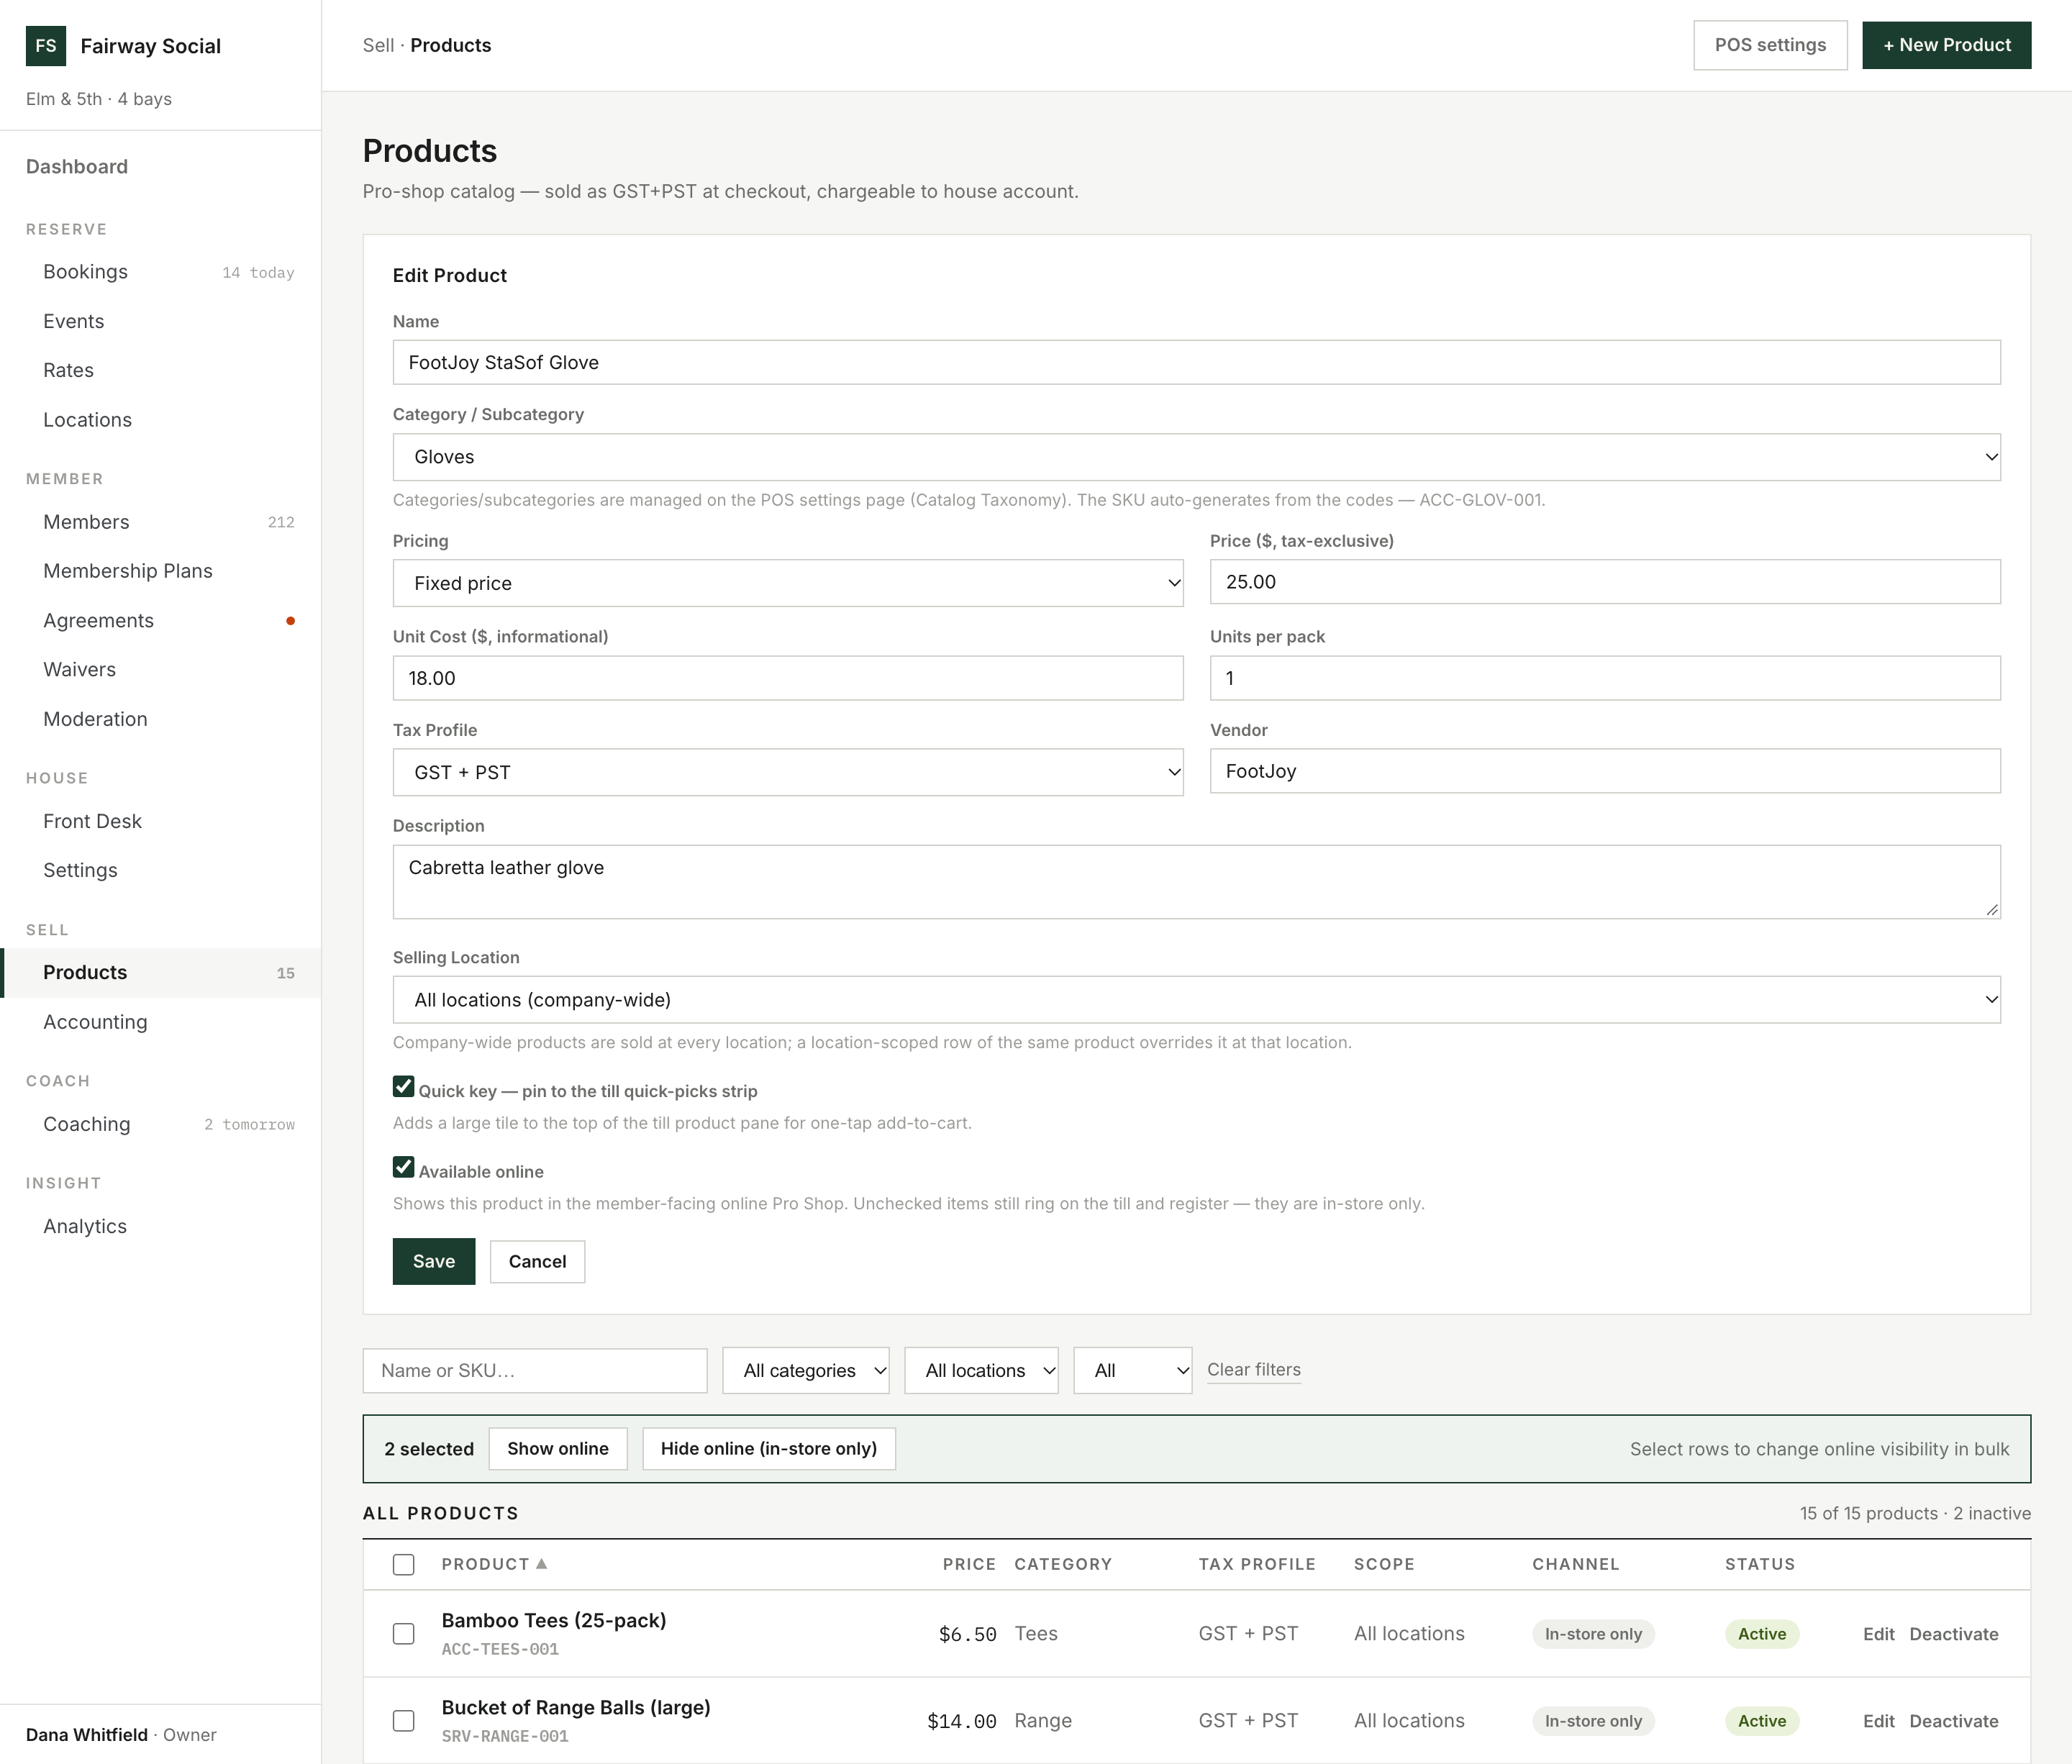2072x1764 pixels.
Task: Open Locations in the sidebar
Action: 160,420
